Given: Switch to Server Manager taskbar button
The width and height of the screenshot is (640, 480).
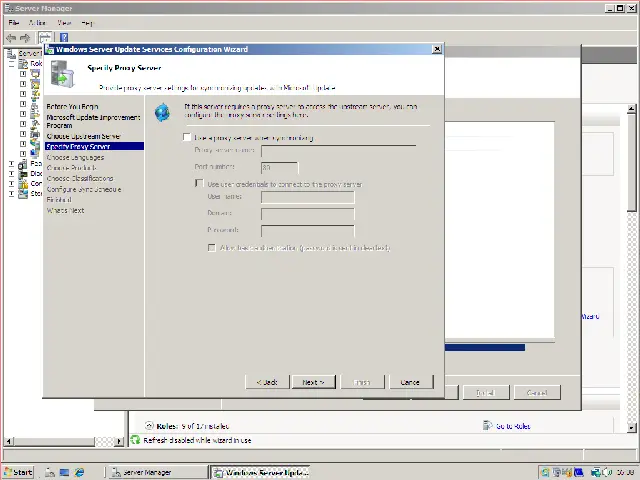Looking at the screenshot, I should [x=158, y=472].
